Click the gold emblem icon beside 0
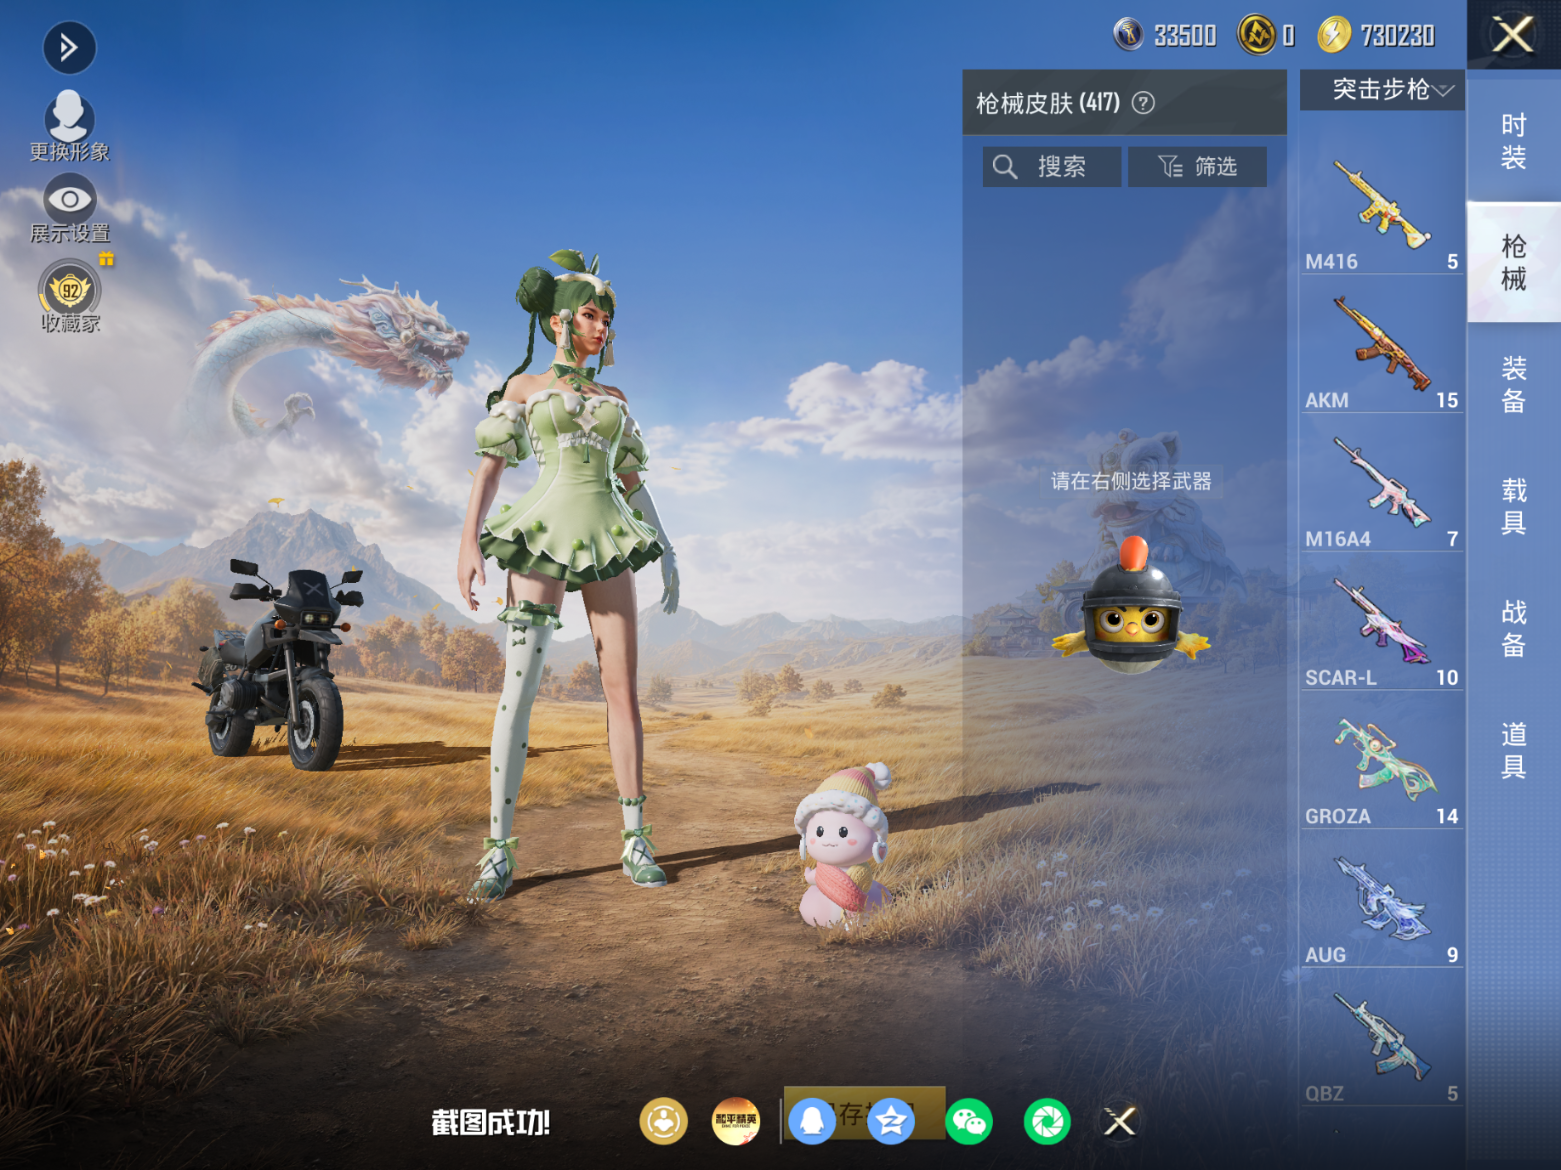1561x1170 pixels. 1256,35
